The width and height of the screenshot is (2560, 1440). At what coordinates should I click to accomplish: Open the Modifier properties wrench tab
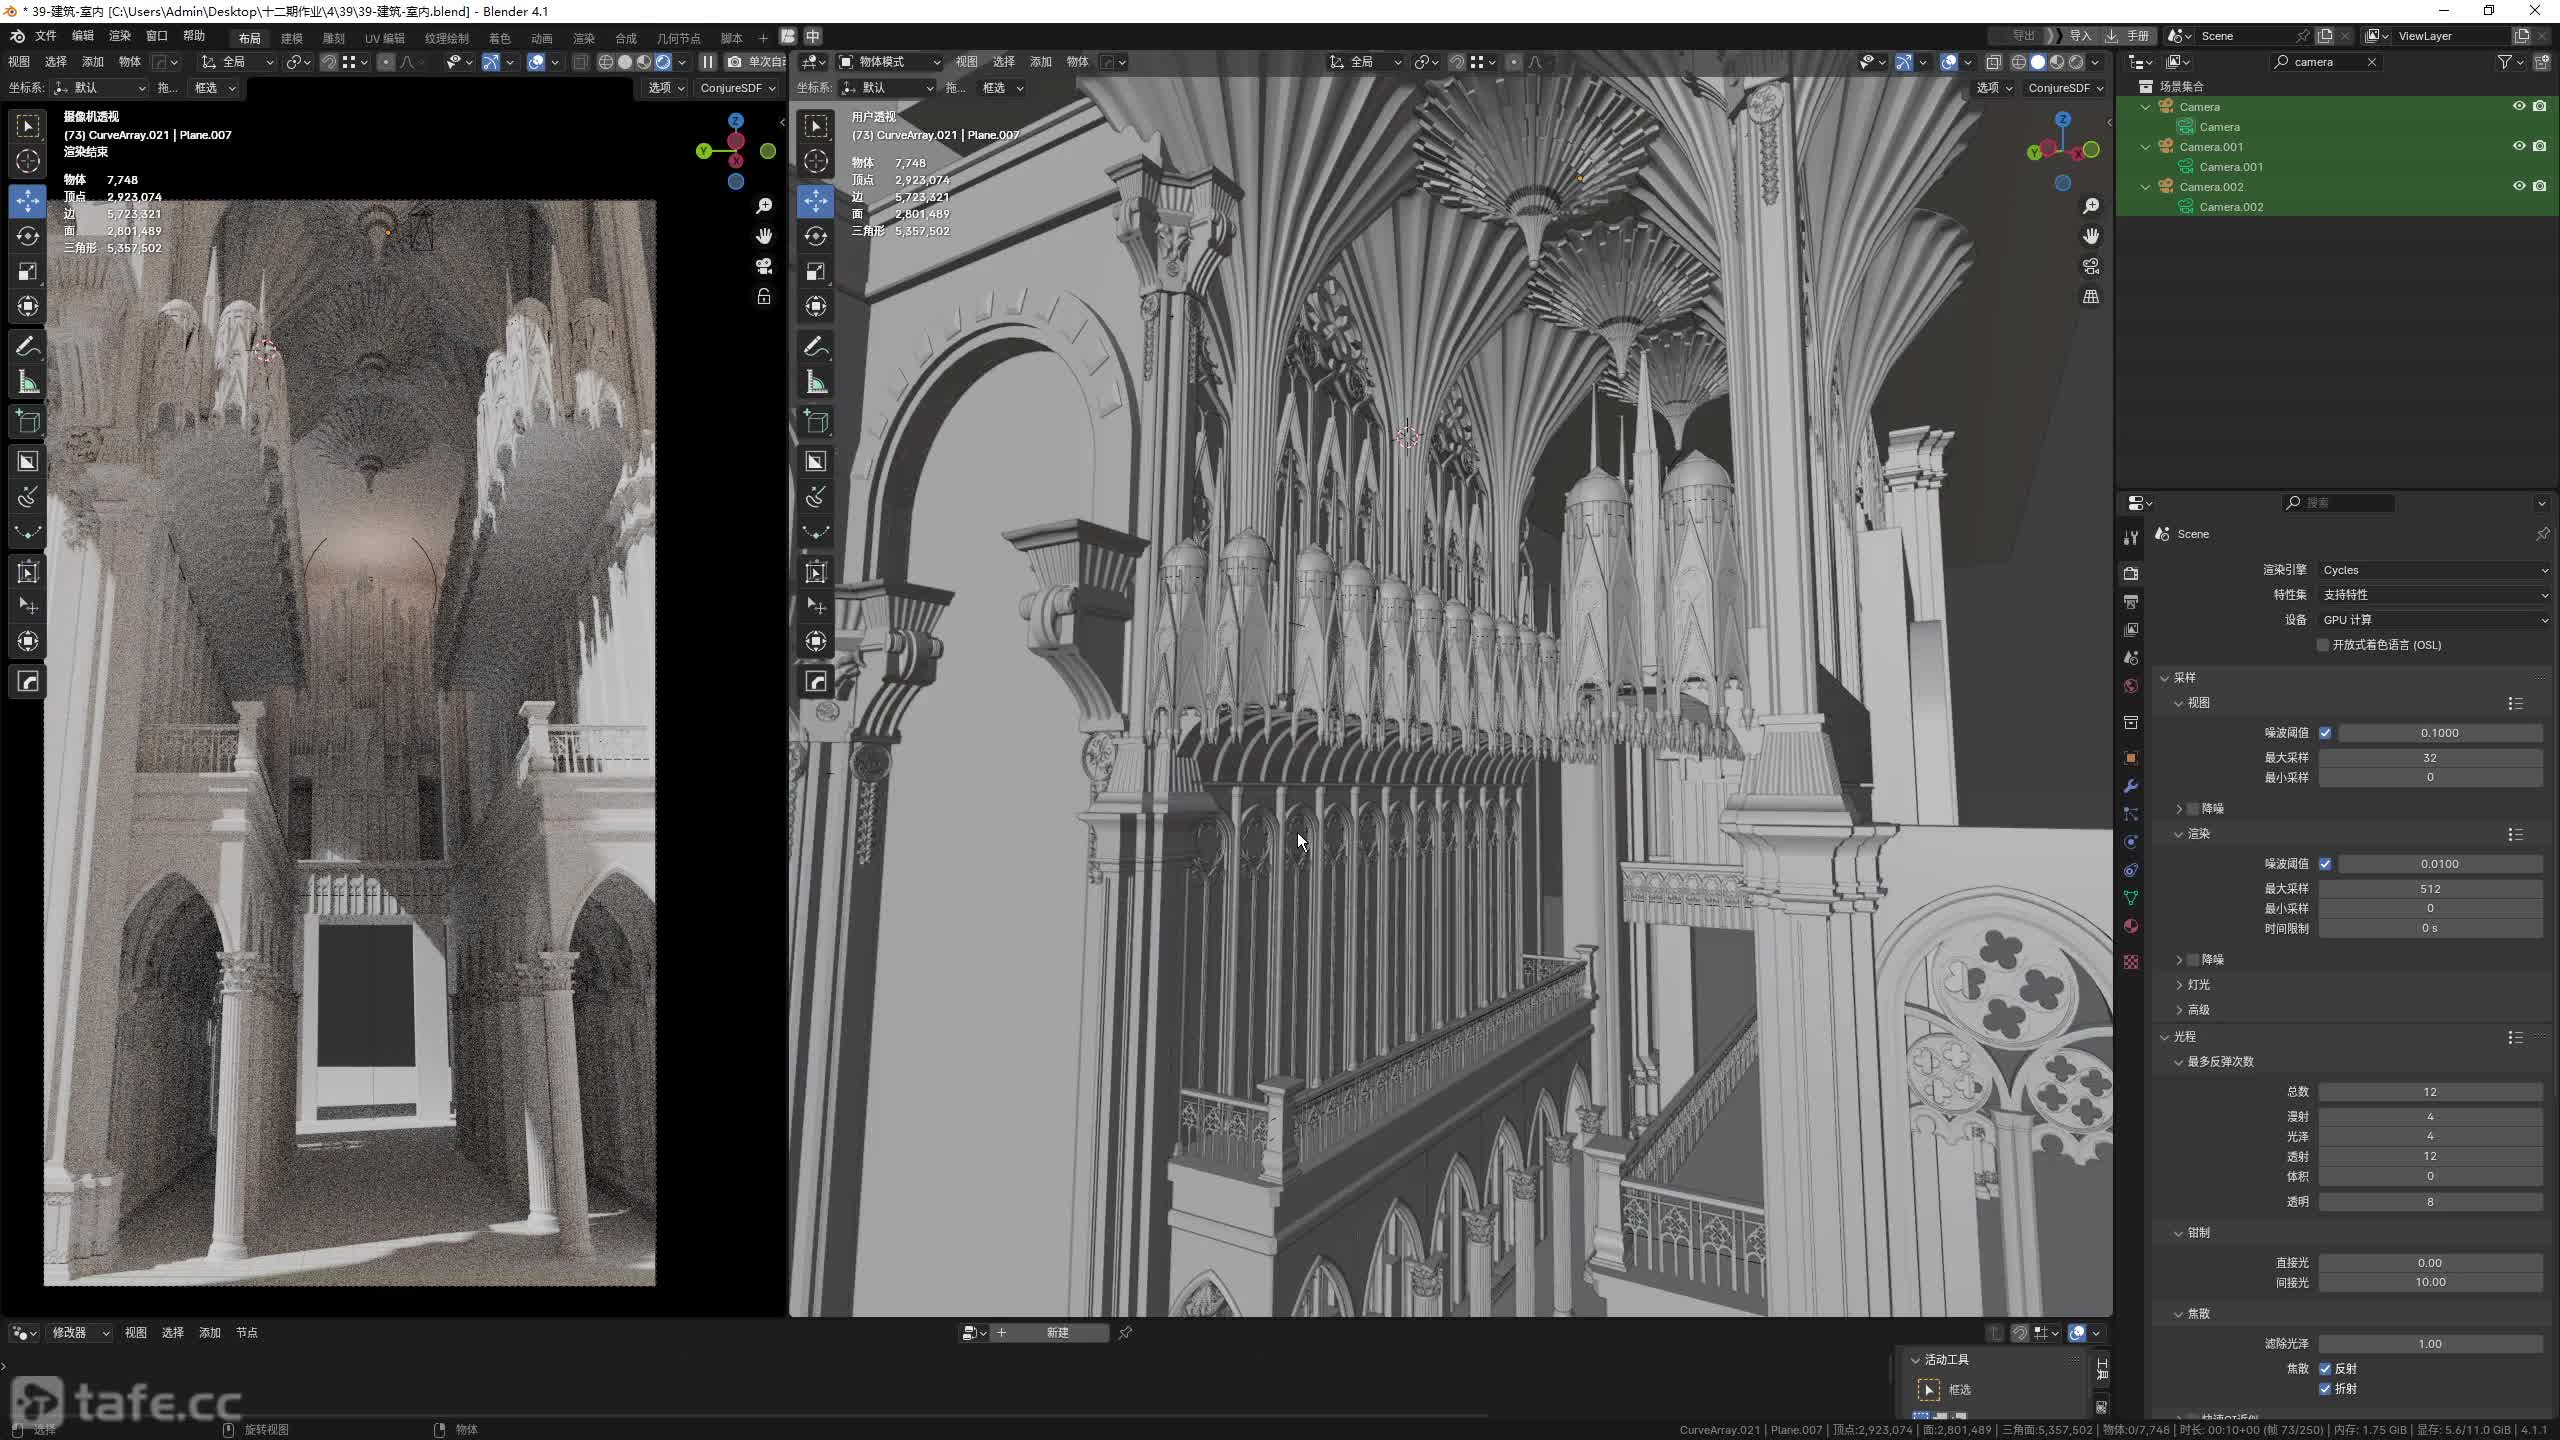[2131, 786]
